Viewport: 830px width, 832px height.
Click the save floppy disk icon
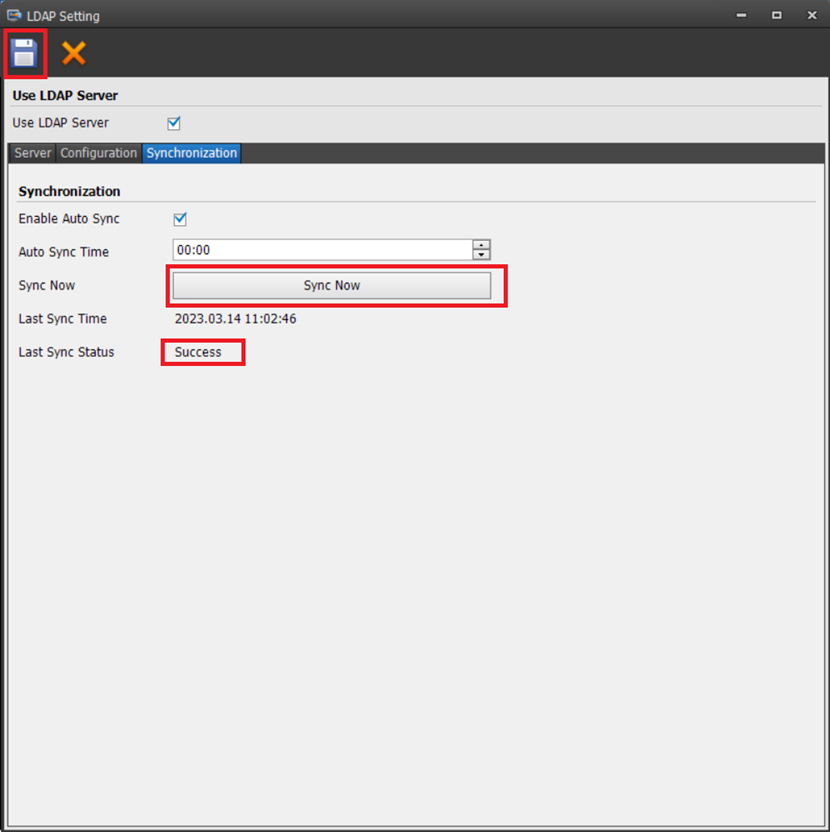[25, 53]
